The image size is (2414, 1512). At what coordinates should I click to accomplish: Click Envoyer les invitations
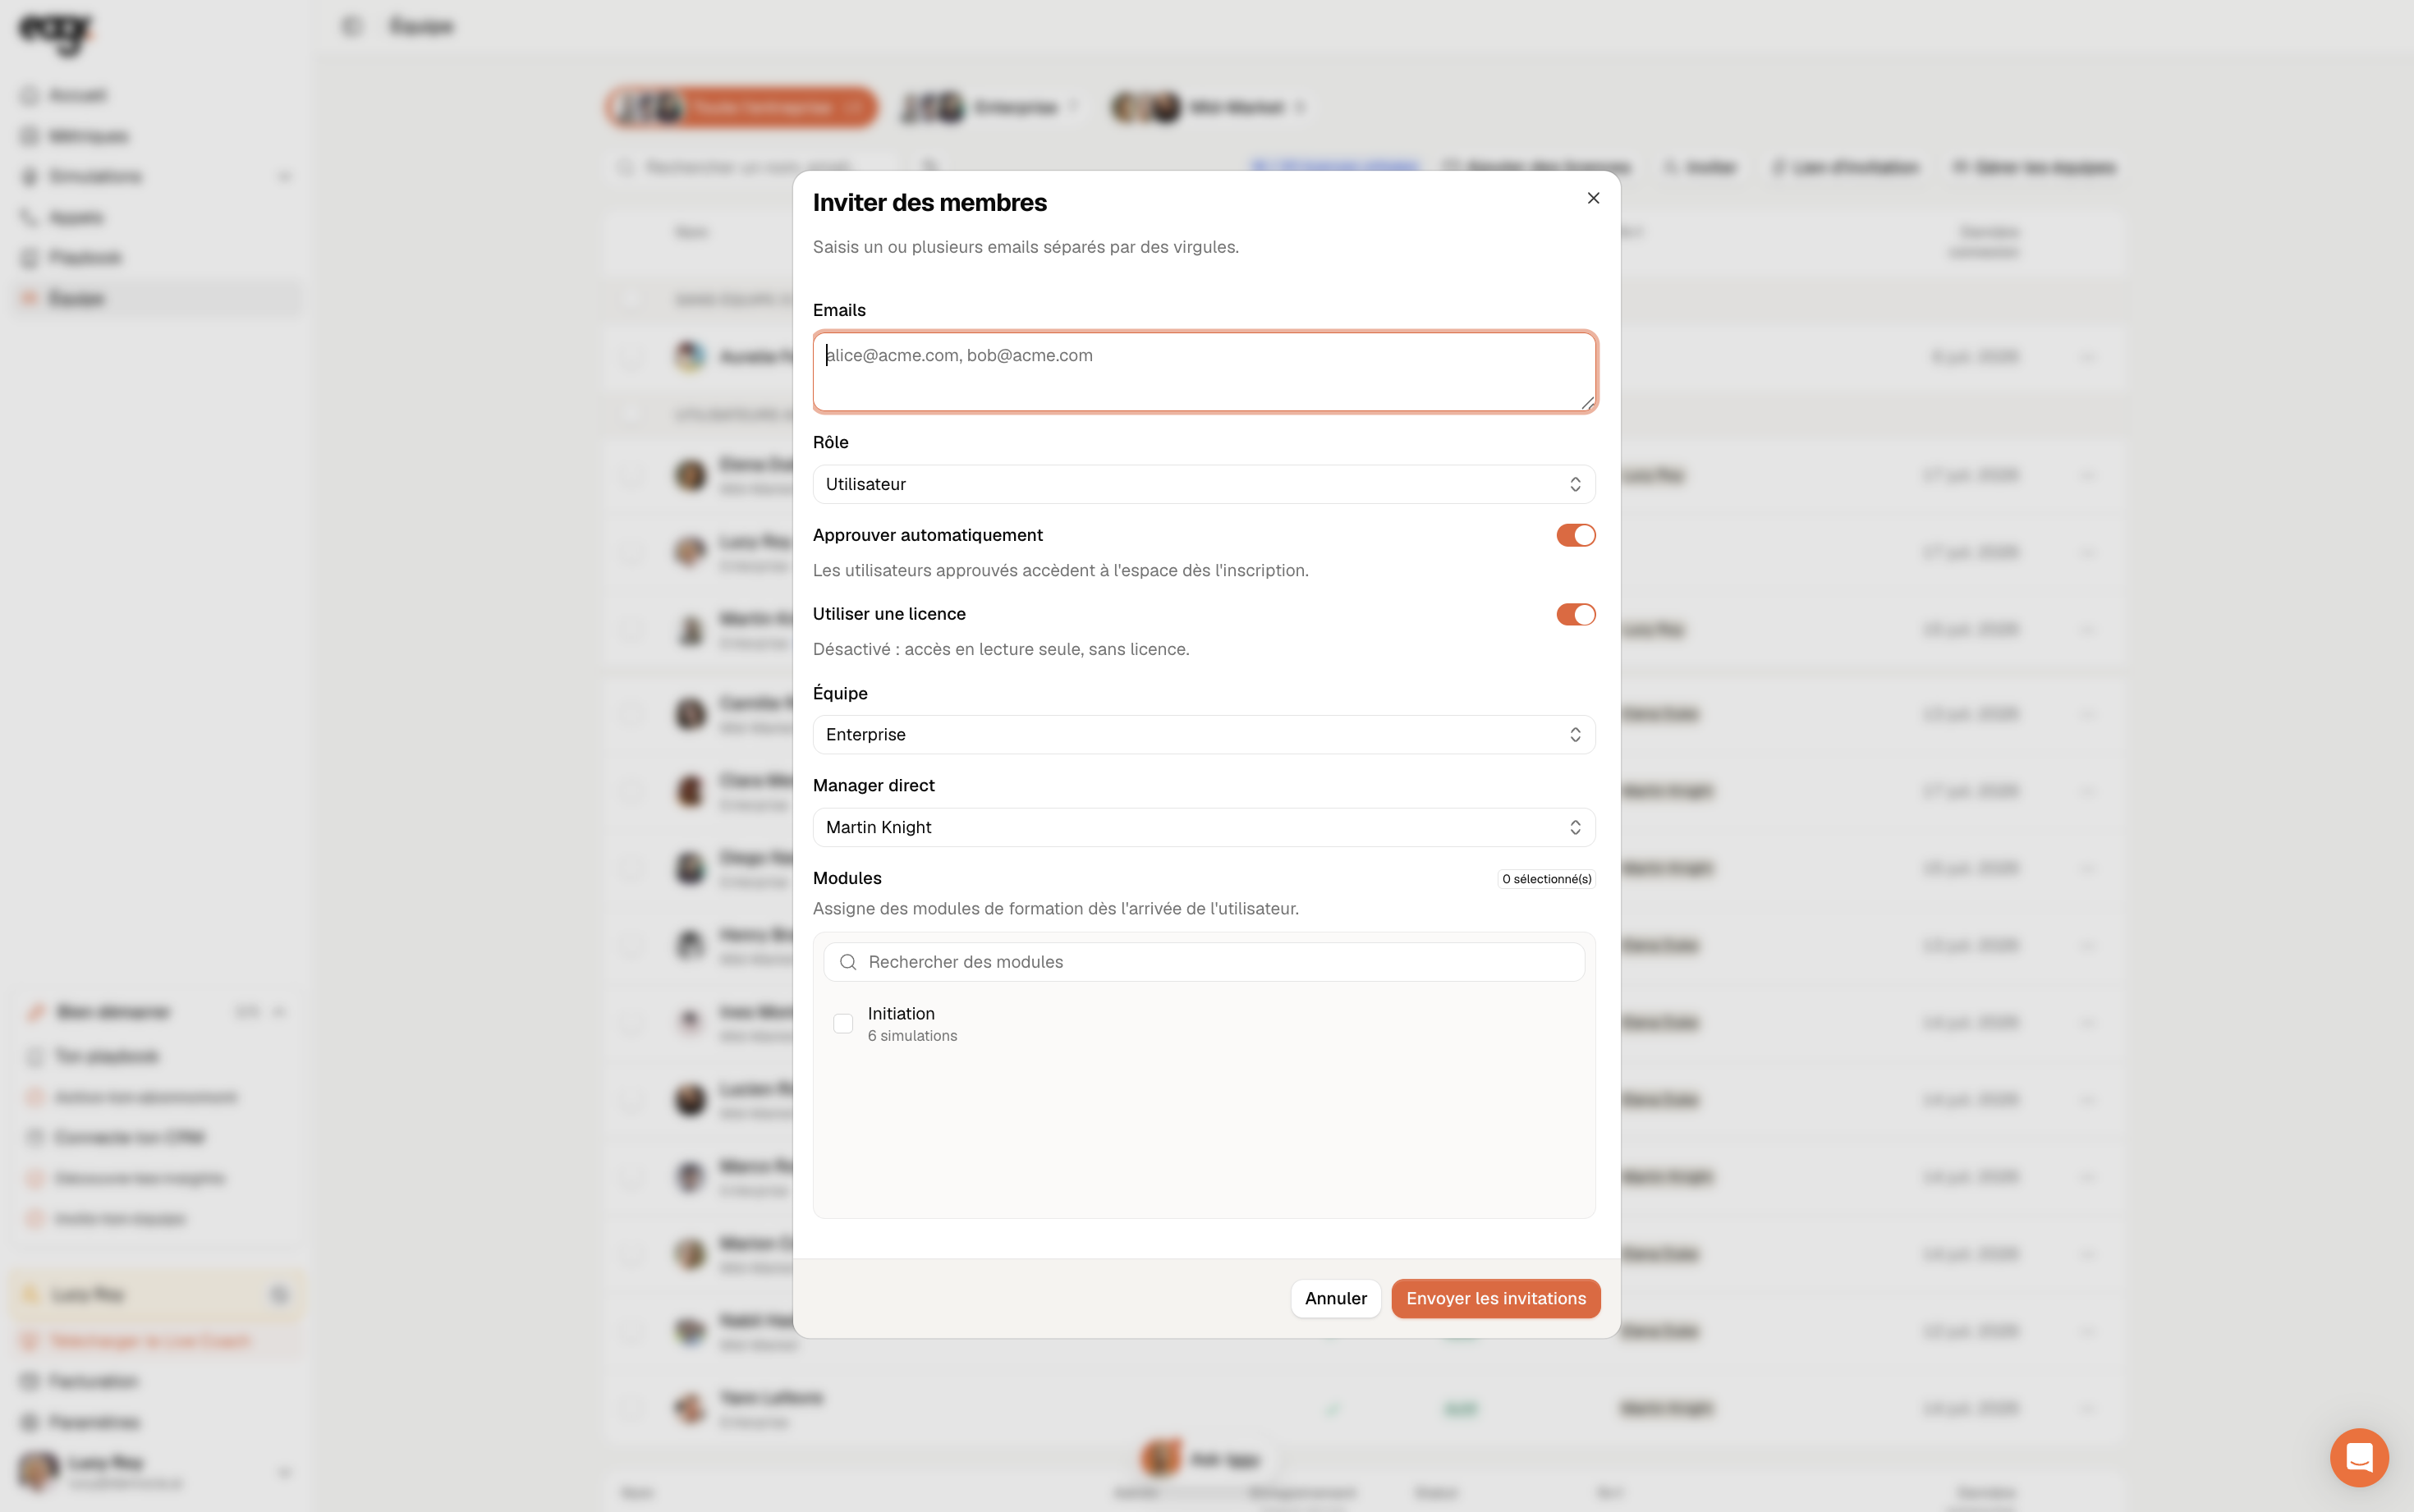[1496, 1298]
